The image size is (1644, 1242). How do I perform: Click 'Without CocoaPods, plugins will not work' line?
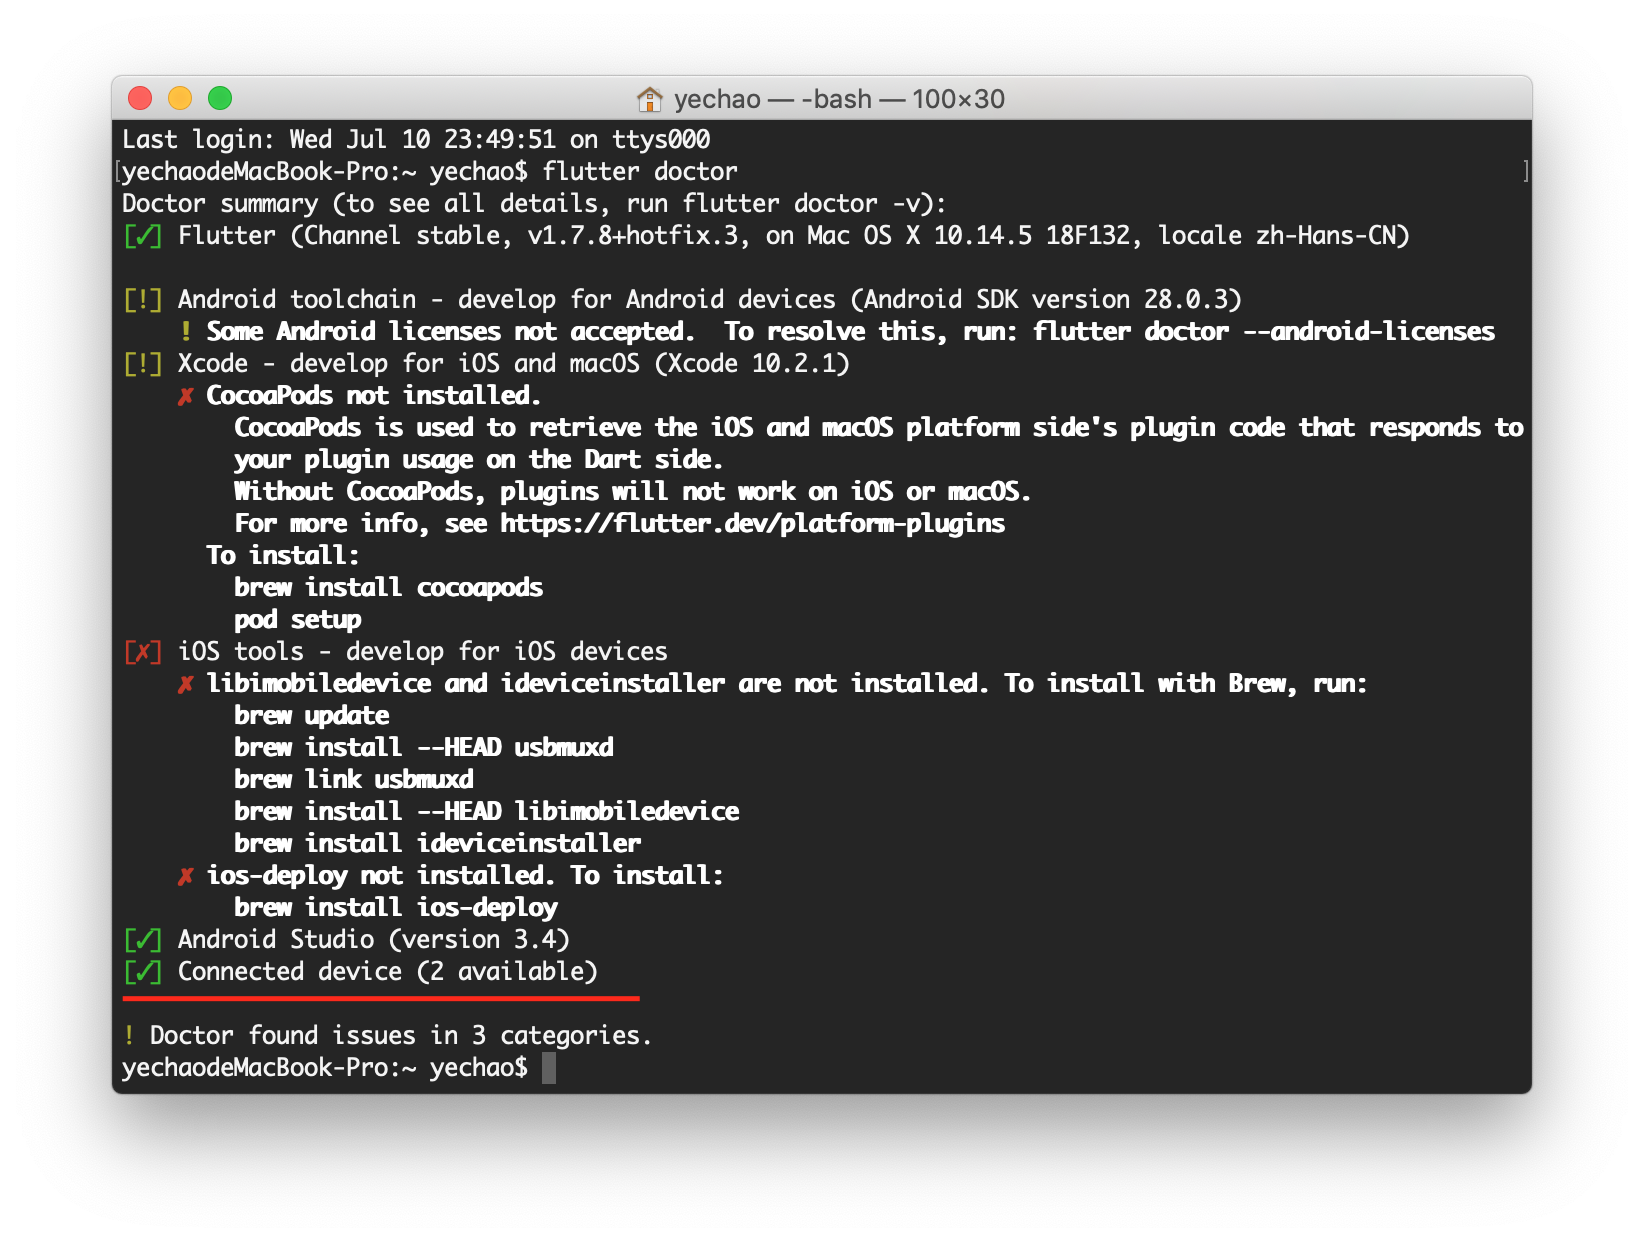point(633,492)
